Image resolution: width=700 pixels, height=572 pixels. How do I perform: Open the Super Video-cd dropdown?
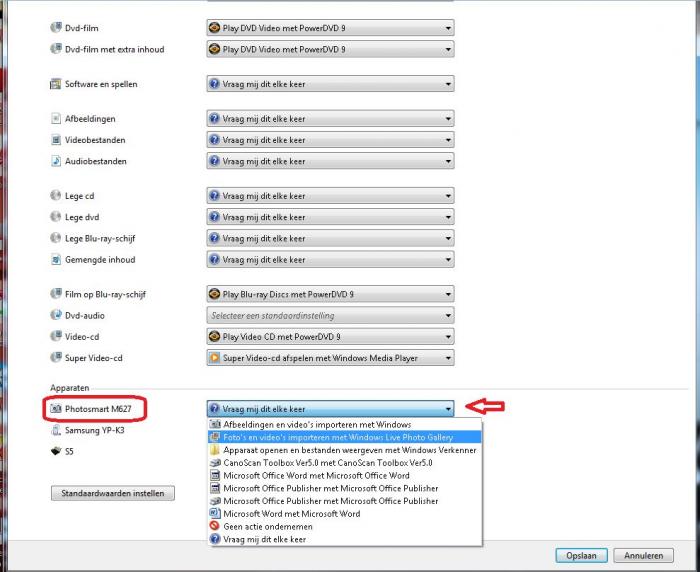[330, 358]
